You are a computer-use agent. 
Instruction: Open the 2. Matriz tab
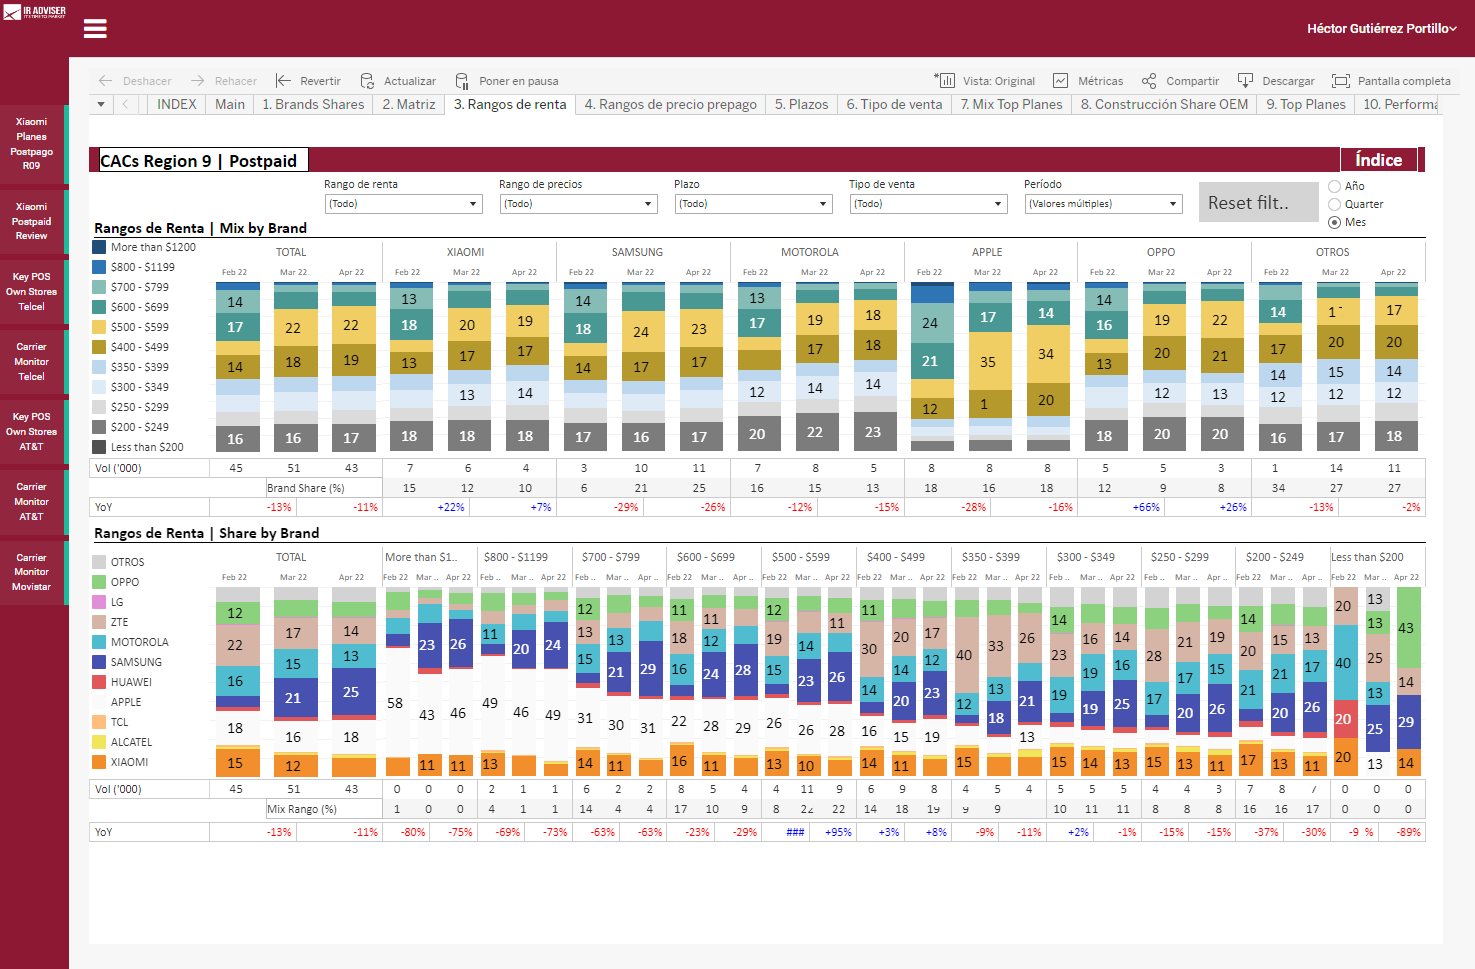(x=408, y=104)
